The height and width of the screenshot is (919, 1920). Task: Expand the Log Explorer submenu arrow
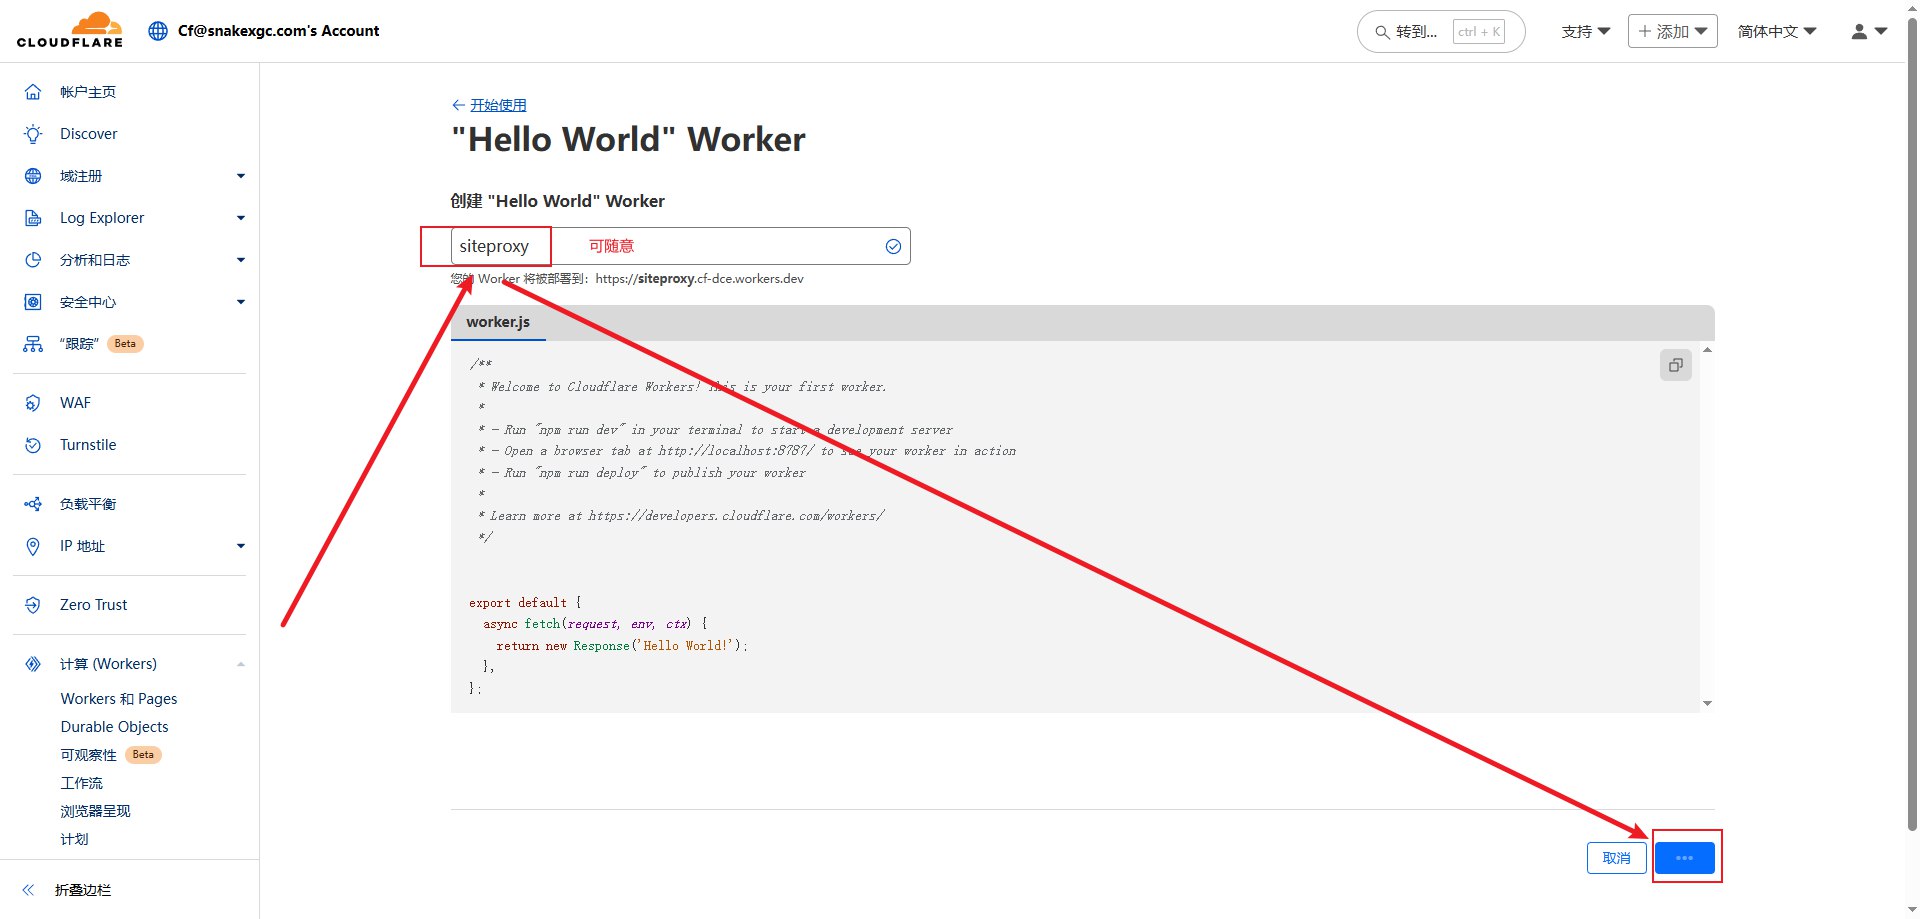pyautogui.click(x=241, y=218)
